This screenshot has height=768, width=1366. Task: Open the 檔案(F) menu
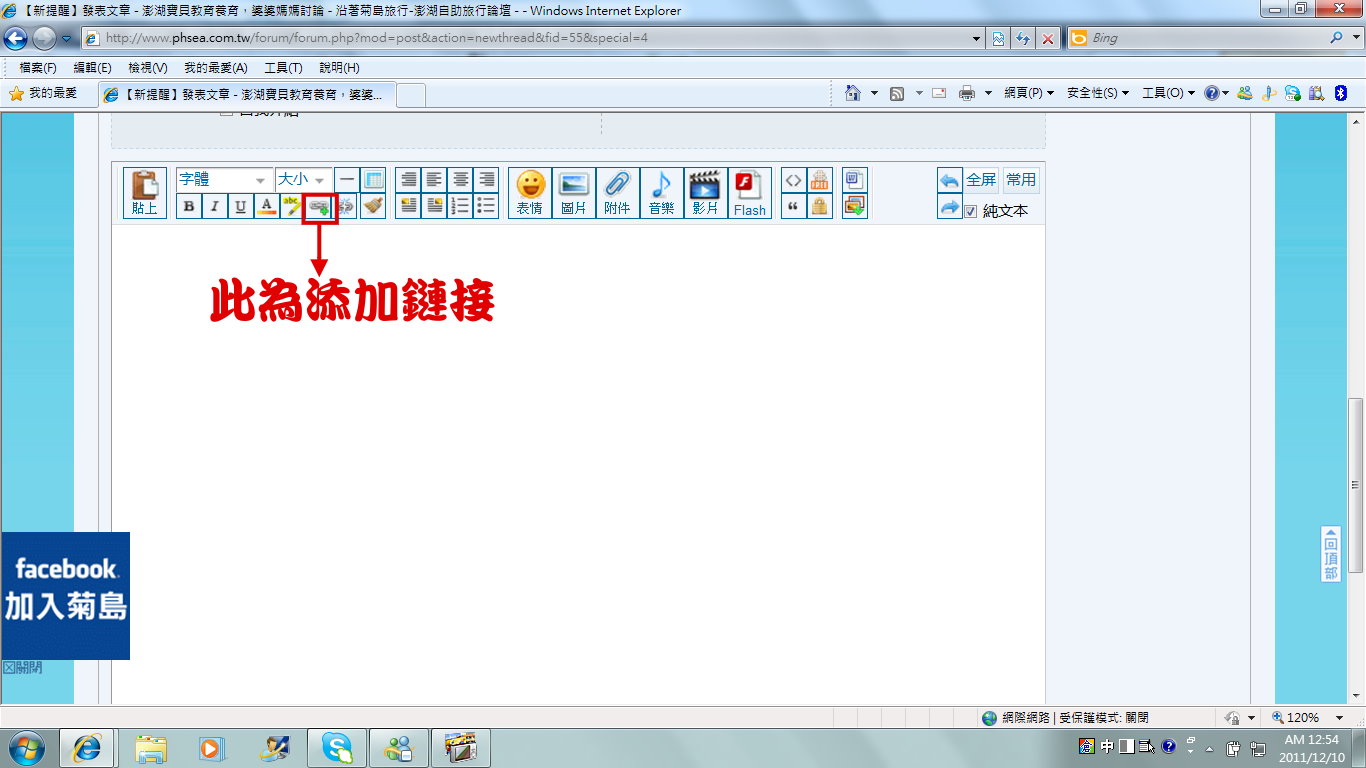[x=38, y=68]
